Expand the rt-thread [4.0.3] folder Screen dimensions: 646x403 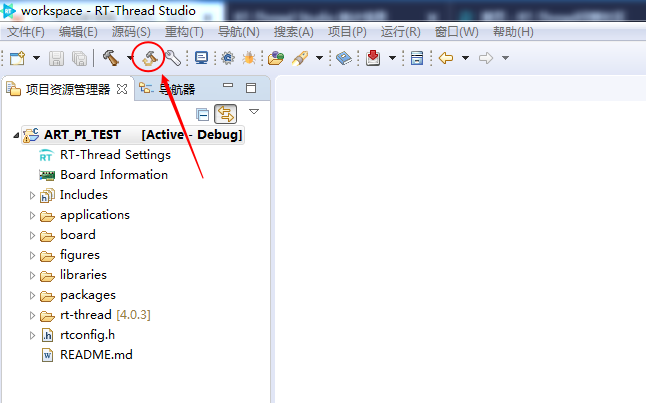[x=32, y=316]
